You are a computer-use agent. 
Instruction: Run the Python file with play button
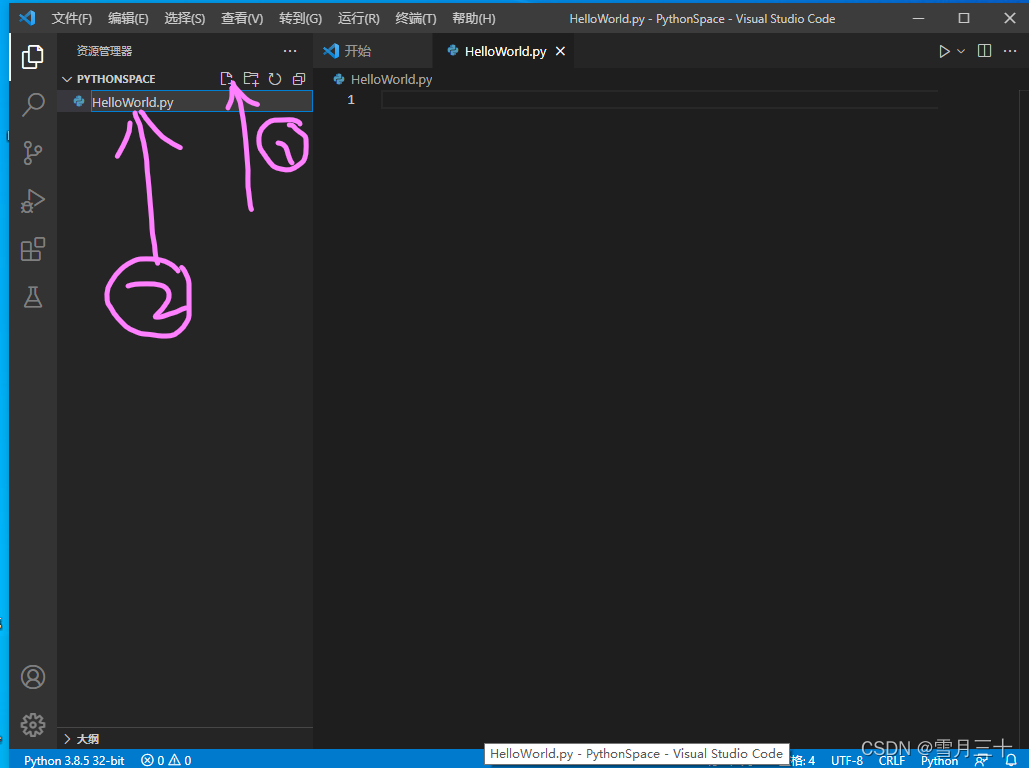(944, 51)
